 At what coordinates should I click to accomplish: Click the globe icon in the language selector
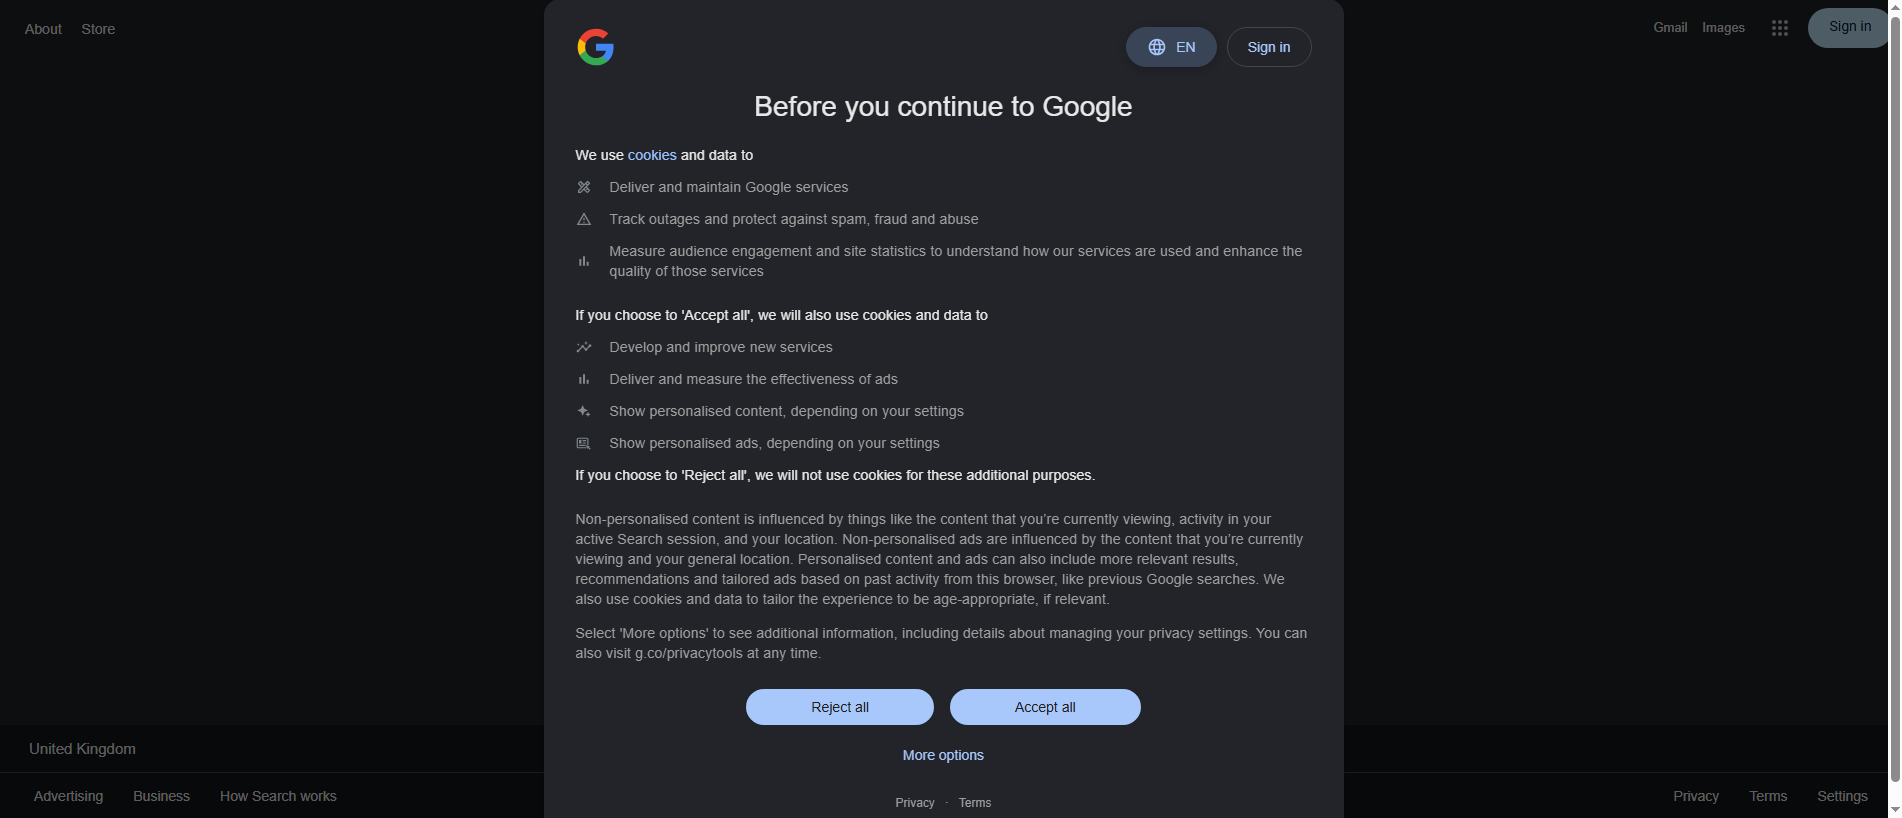(x=1157, y=47)
